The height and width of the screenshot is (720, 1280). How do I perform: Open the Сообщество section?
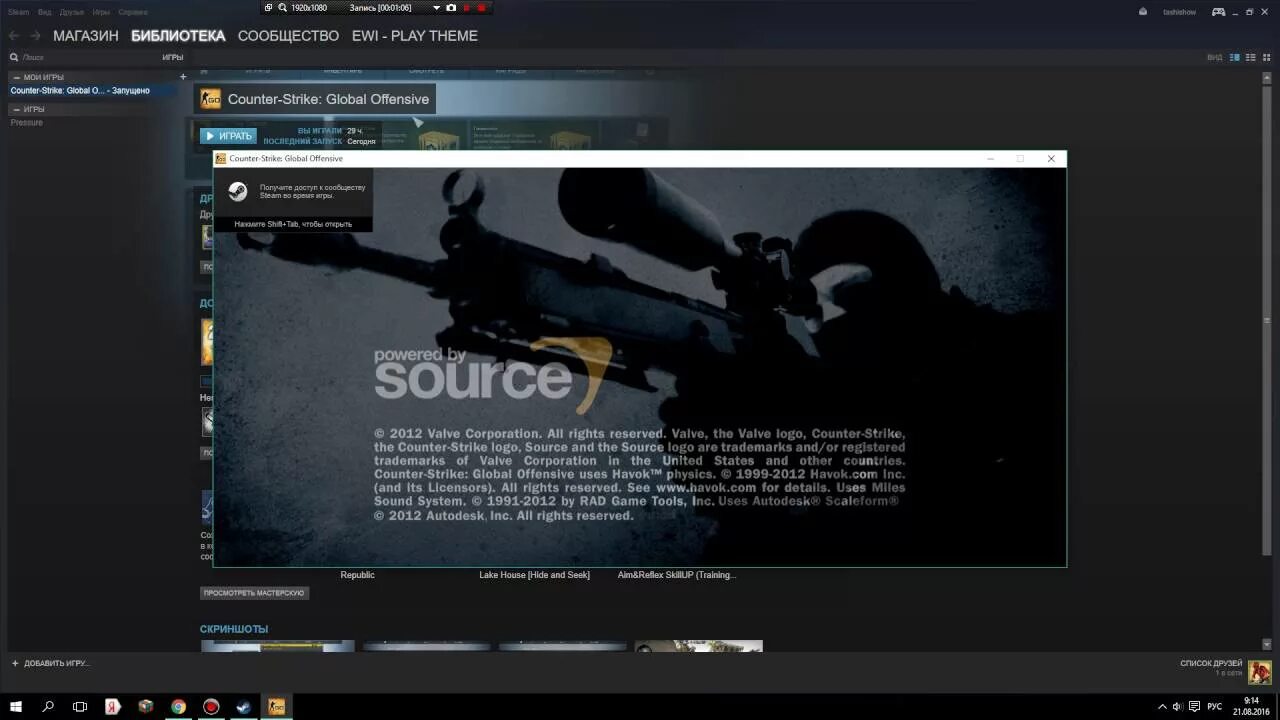(x=288, y=36)
